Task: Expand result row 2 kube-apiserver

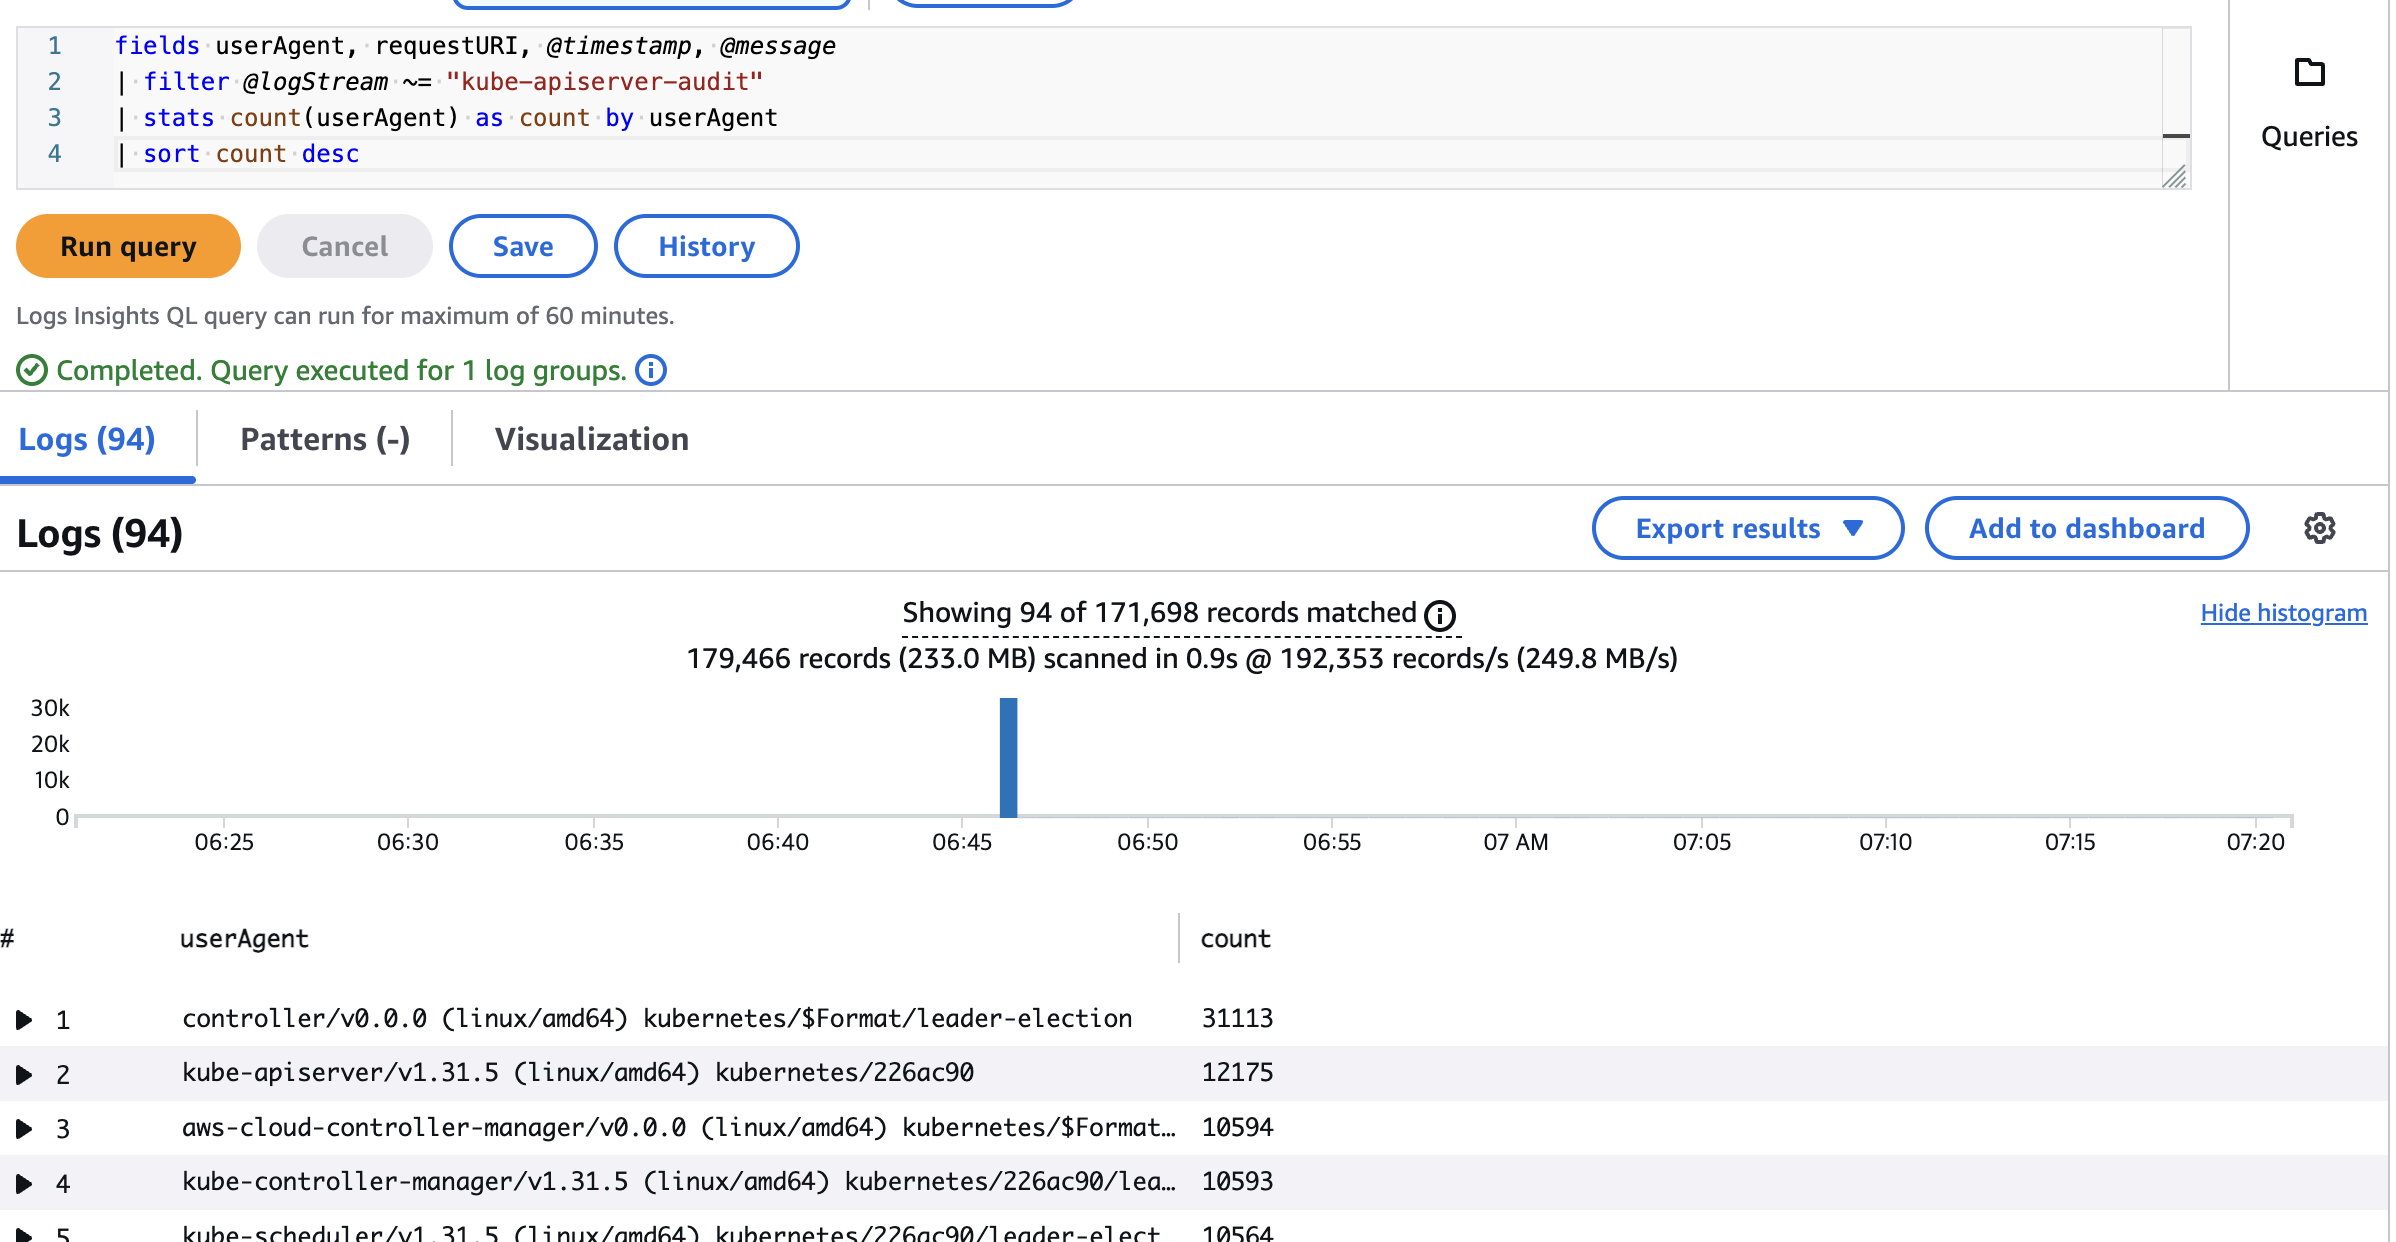Action: [24, 1075]
